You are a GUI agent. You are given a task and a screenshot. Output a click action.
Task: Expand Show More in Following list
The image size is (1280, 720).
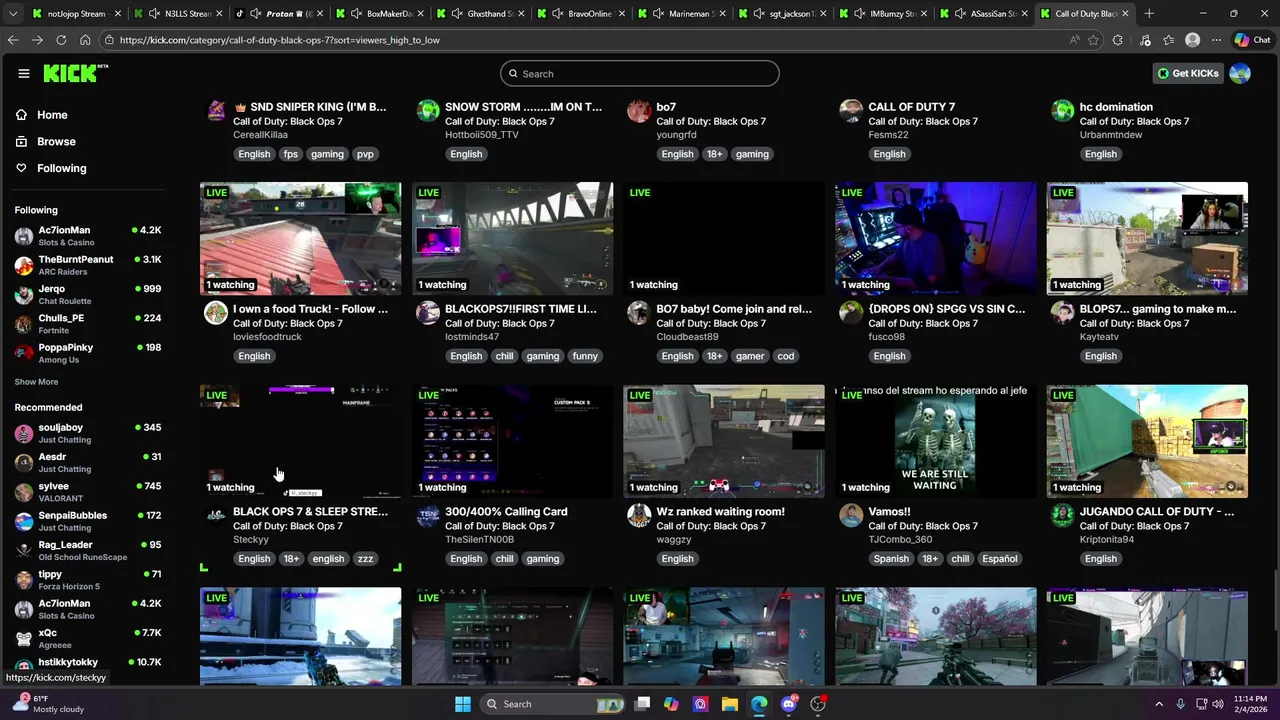36,382
